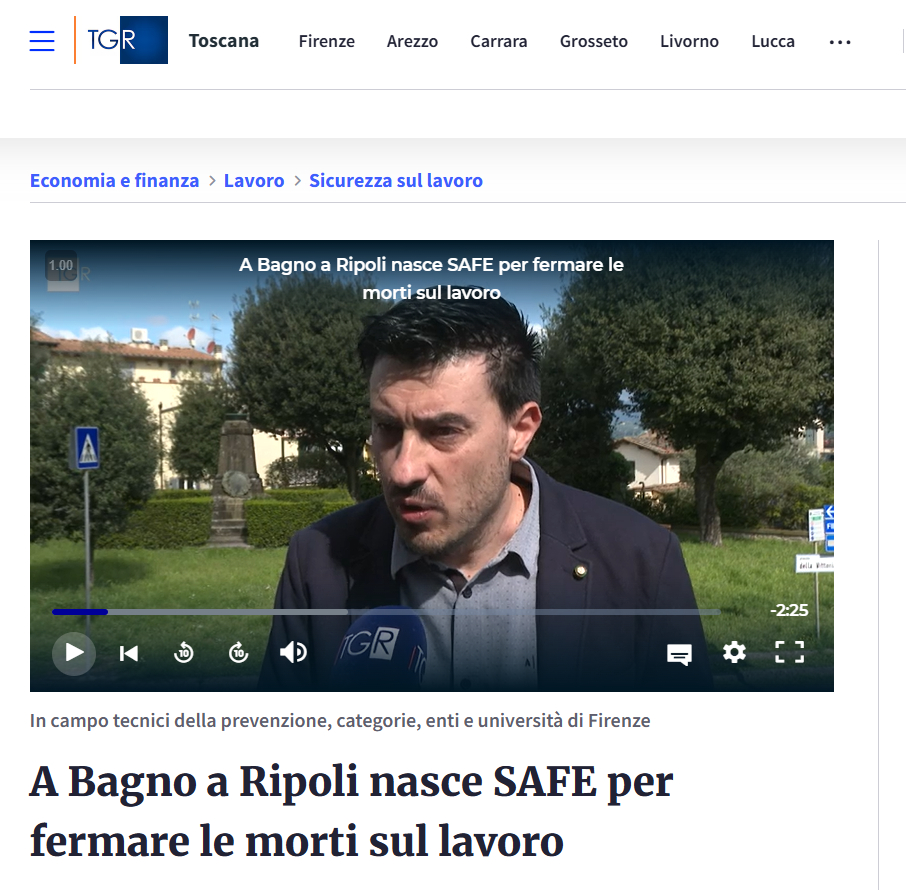
Task: Open Lavoro breadcrumb link
Action: tap(254, 180)
